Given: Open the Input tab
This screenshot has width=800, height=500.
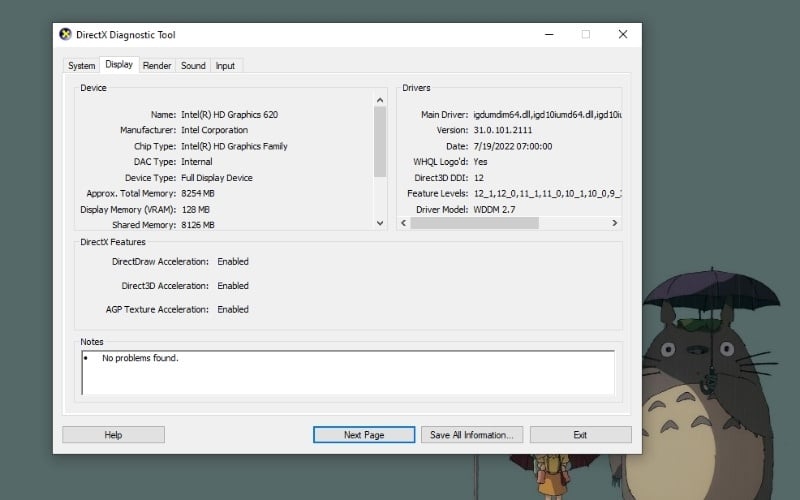Looking at the screenshot, I should [226, 66].
